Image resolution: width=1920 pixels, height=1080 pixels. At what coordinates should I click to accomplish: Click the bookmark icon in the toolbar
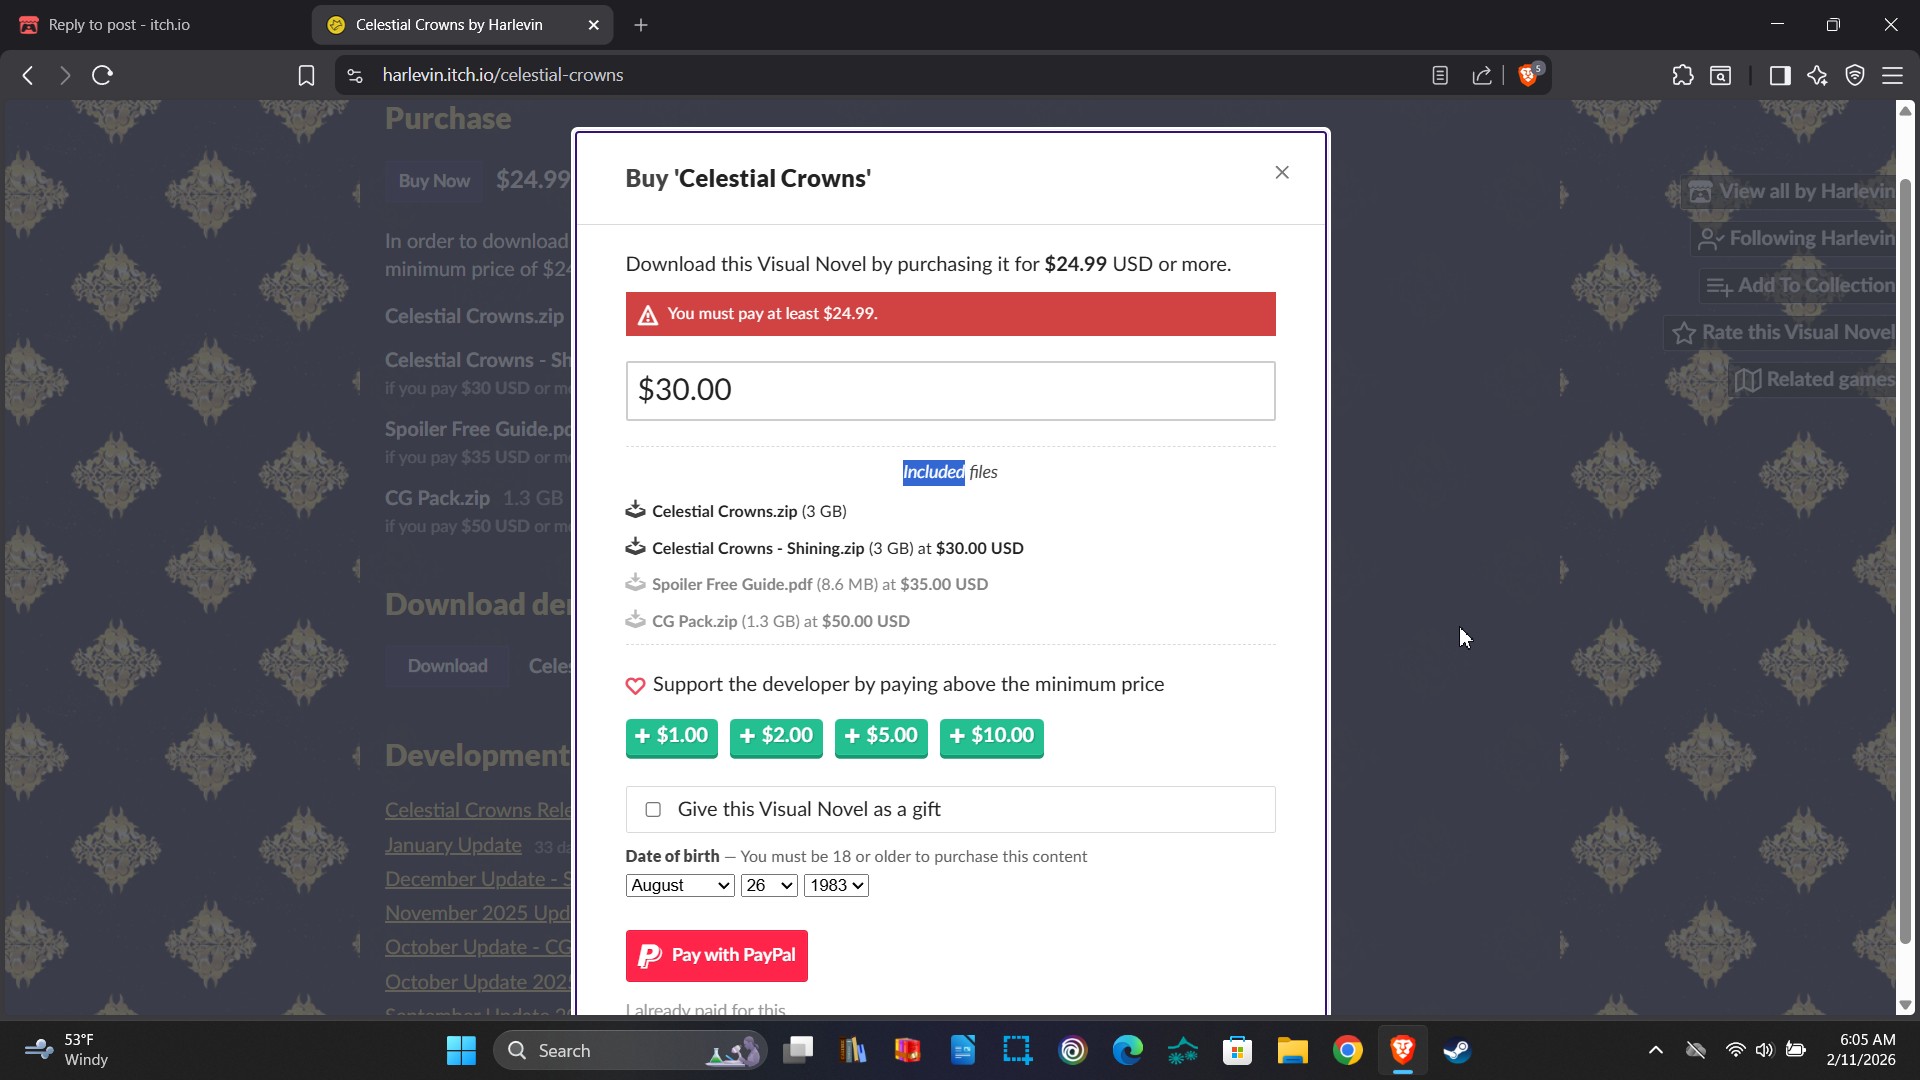pos(307,75)
